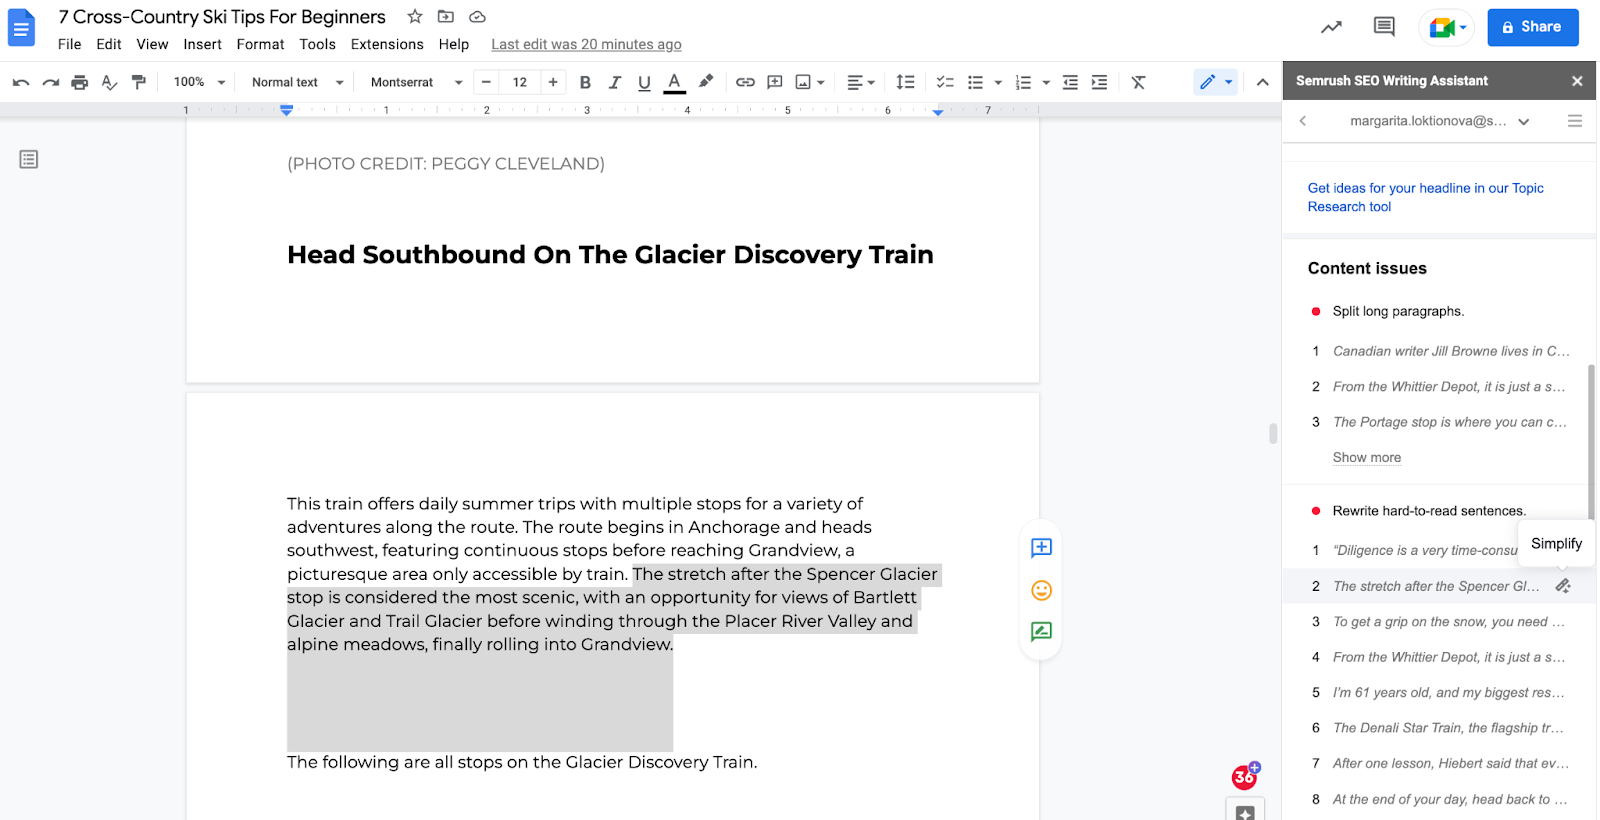The image size is (1600, 820).
Task: Open the Montserrat font dropdown
Action: (x=416, y=82)
